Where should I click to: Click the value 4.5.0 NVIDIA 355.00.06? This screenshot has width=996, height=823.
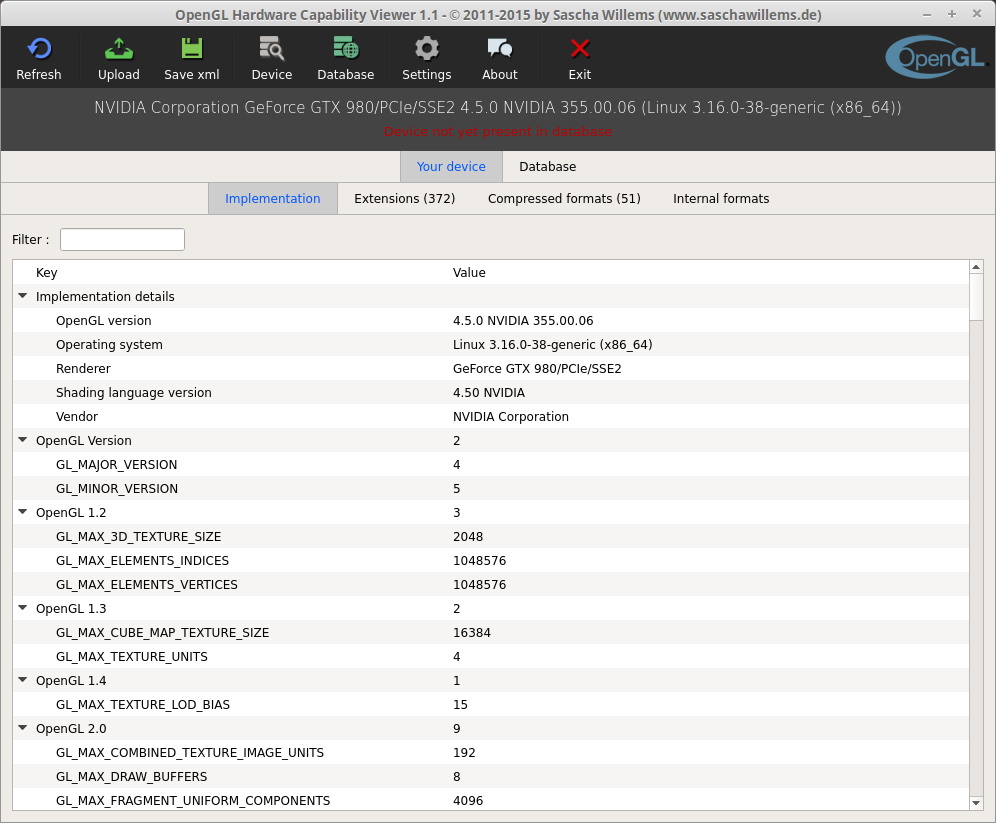523,320
